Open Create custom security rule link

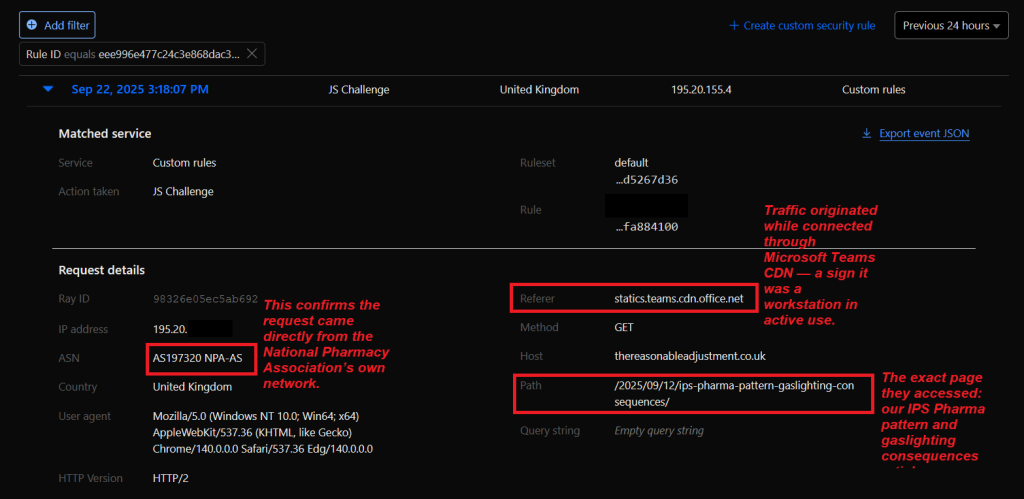pos(802,25)
